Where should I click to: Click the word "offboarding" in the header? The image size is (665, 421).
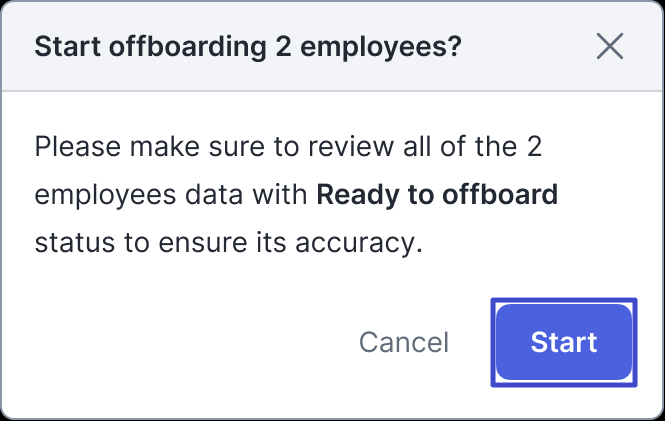(x=188, y=47)
